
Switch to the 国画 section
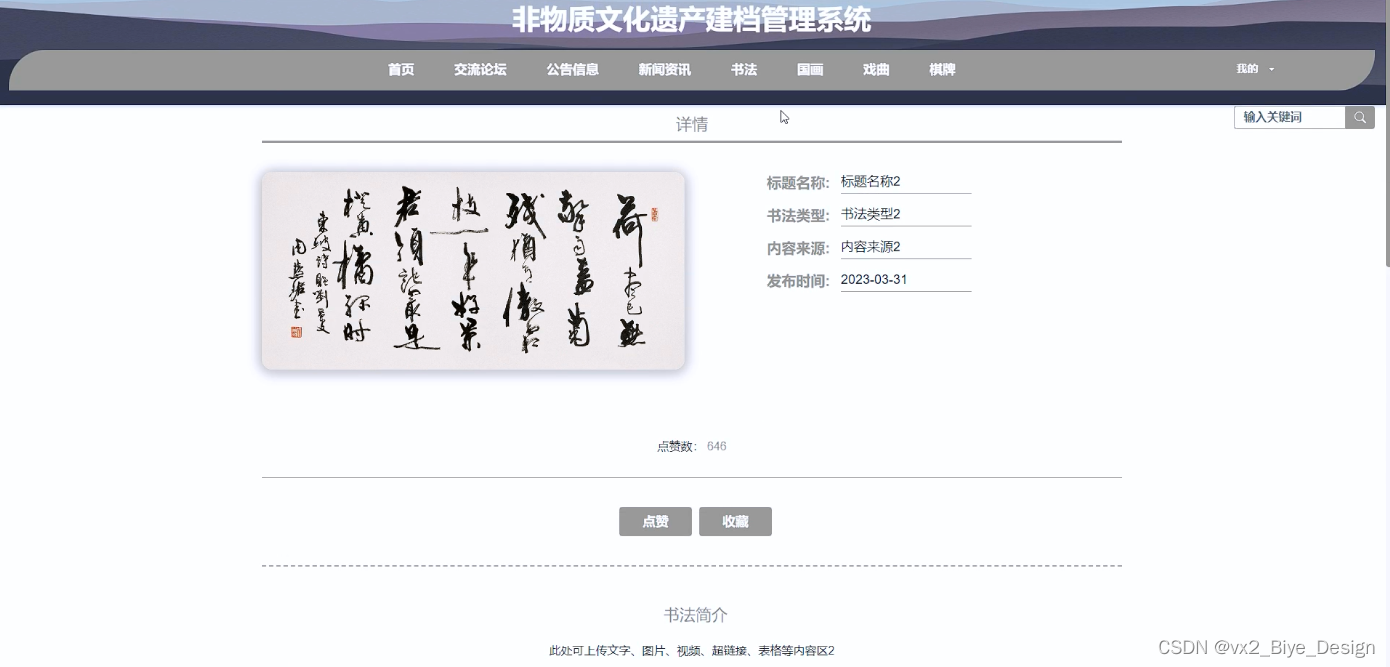810,70
